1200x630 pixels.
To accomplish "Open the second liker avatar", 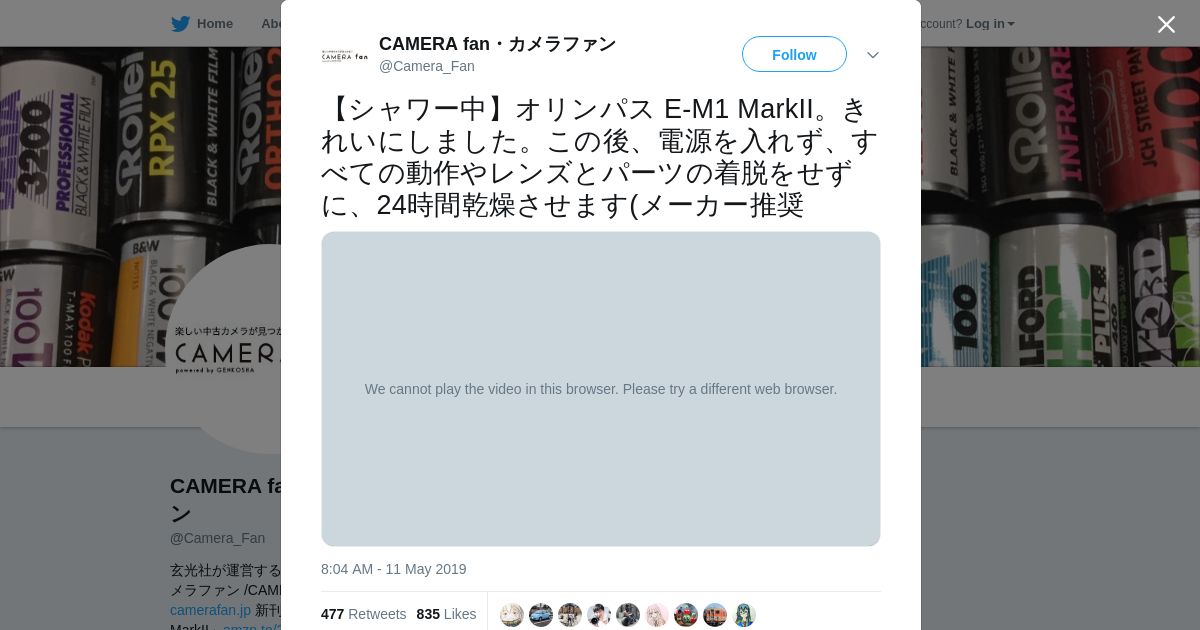I will click(x=541, y=615).
